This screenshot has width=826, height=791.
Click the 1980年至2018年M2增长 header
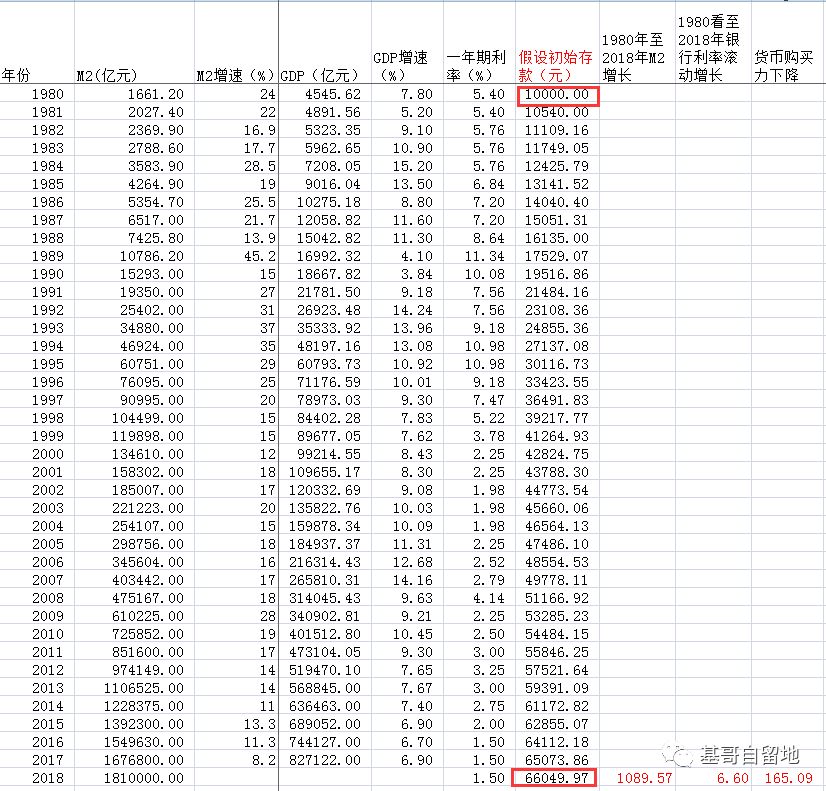633,57
